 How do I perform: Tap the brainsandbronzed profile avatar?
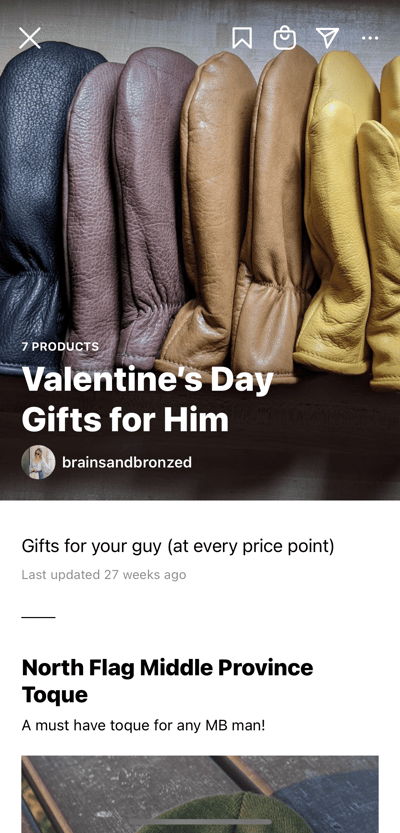click(x=38, y=462)
